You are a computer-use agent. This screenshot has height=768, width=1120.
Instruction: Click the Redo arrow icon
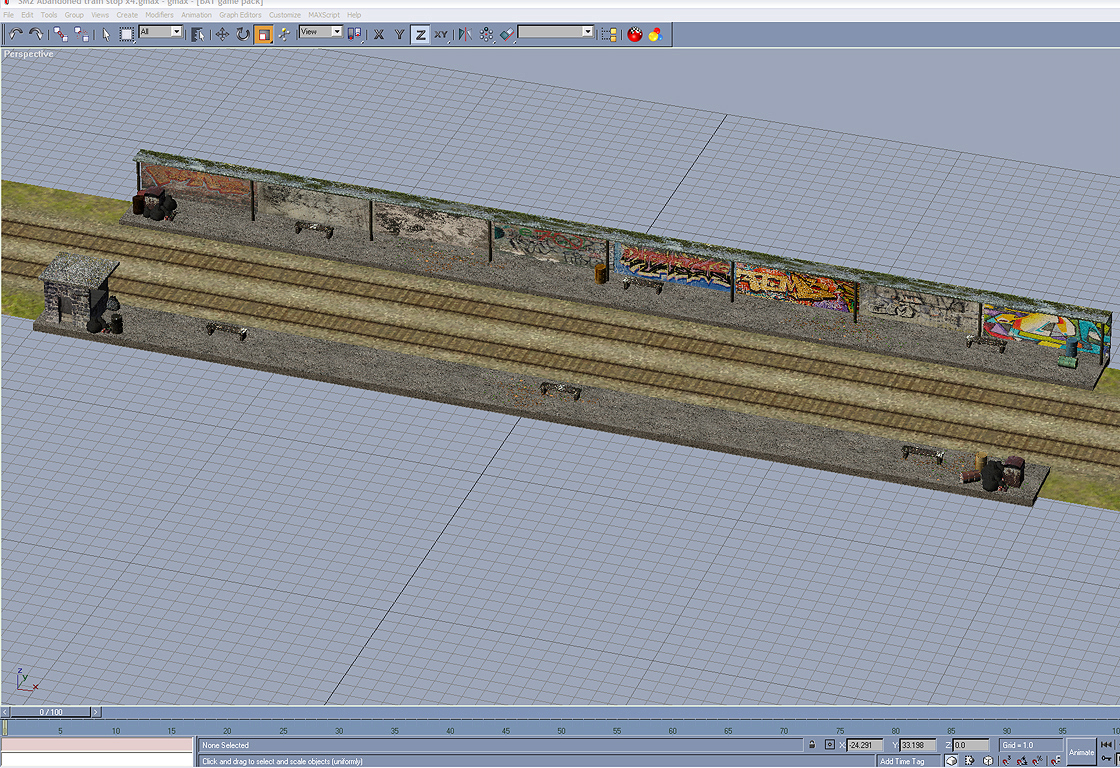point(35,34)
